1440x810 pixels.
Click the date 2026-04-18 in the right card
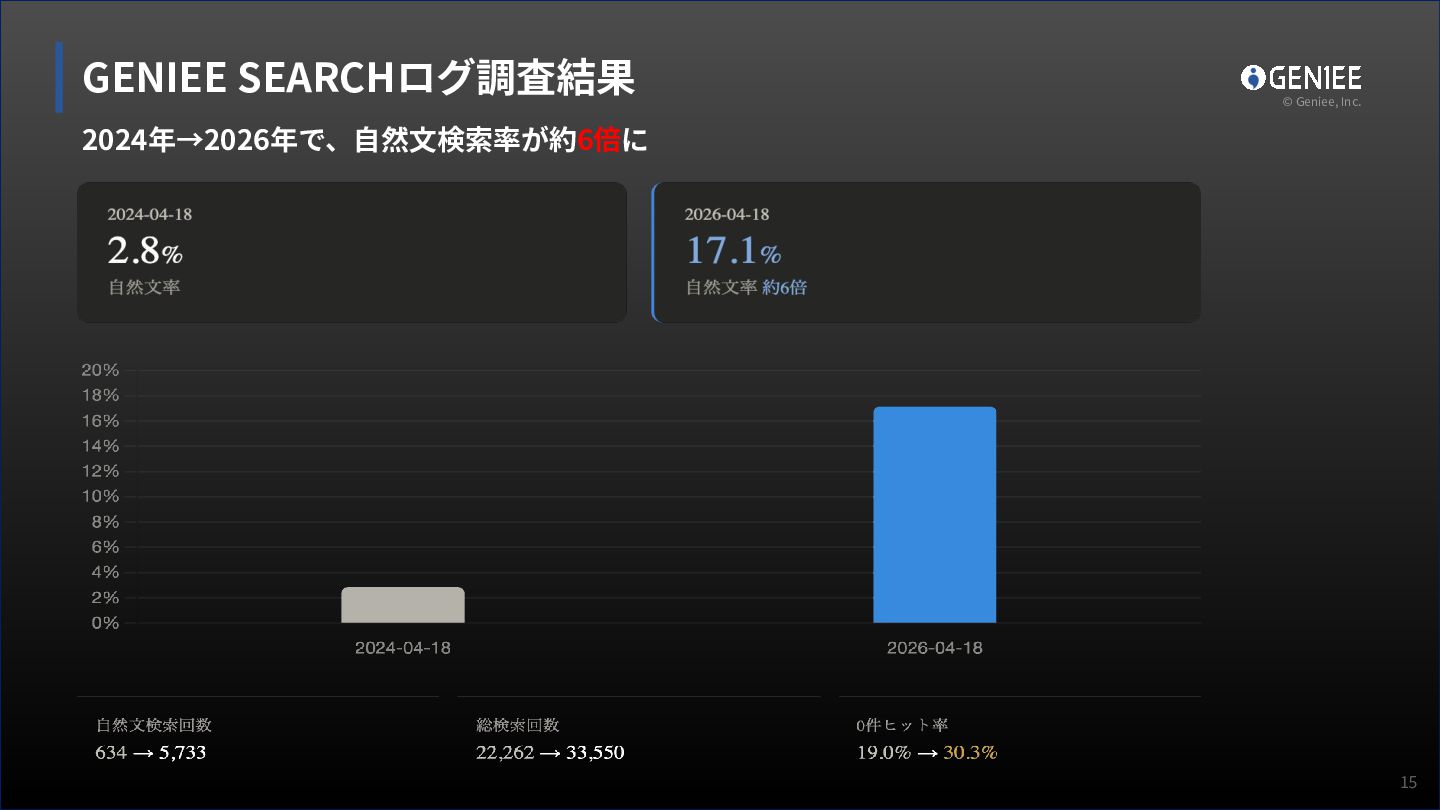(x=727, y=214)
